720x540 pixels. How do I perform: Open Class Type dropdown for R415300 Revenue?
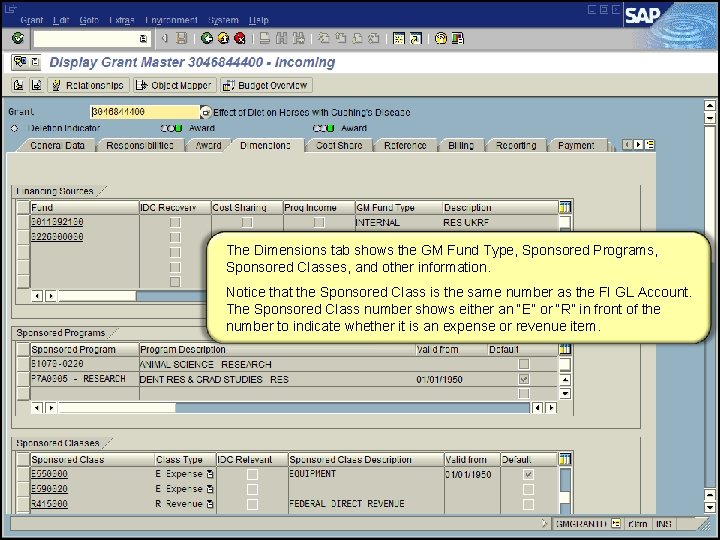coord(210,504)
